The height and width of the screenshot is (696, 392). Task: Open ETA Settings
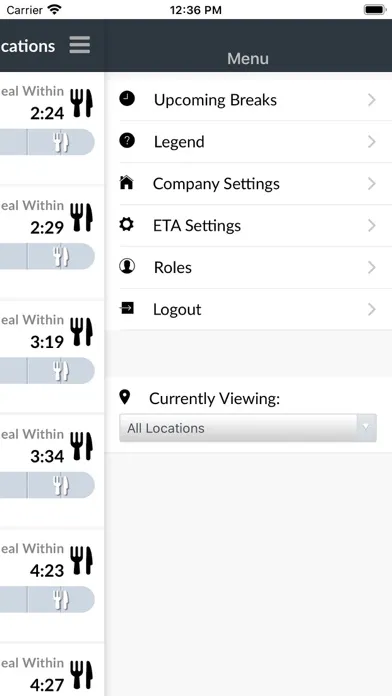coord(249,225)
